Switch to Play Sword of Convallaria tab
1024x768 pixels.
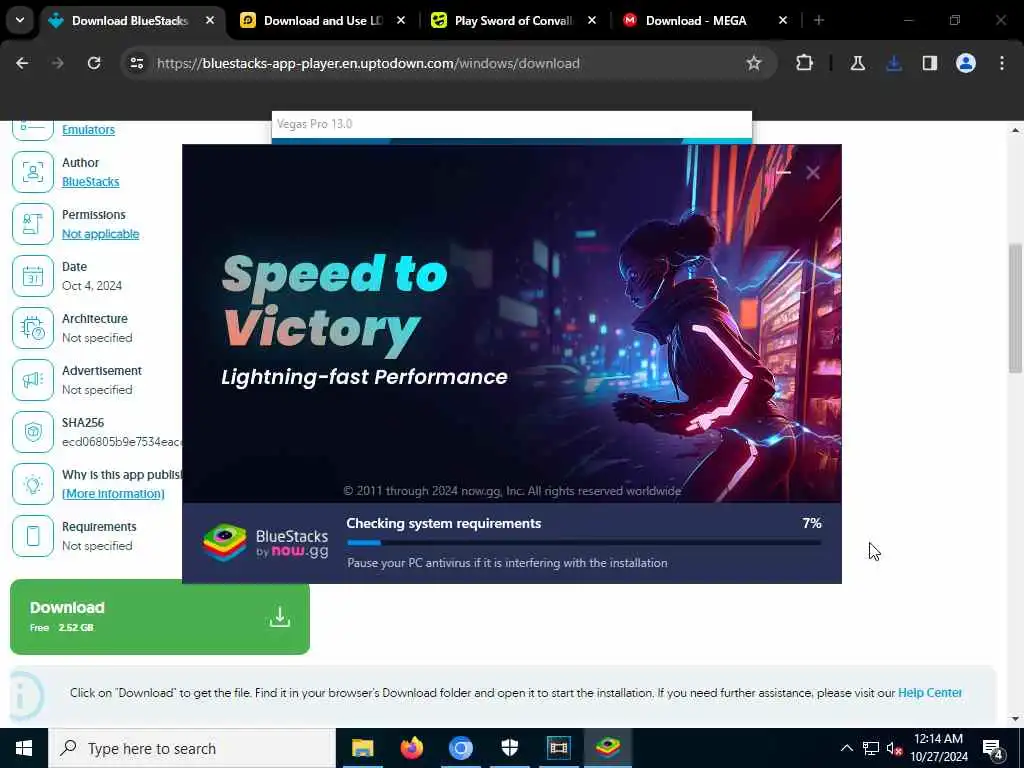[513, 21]
